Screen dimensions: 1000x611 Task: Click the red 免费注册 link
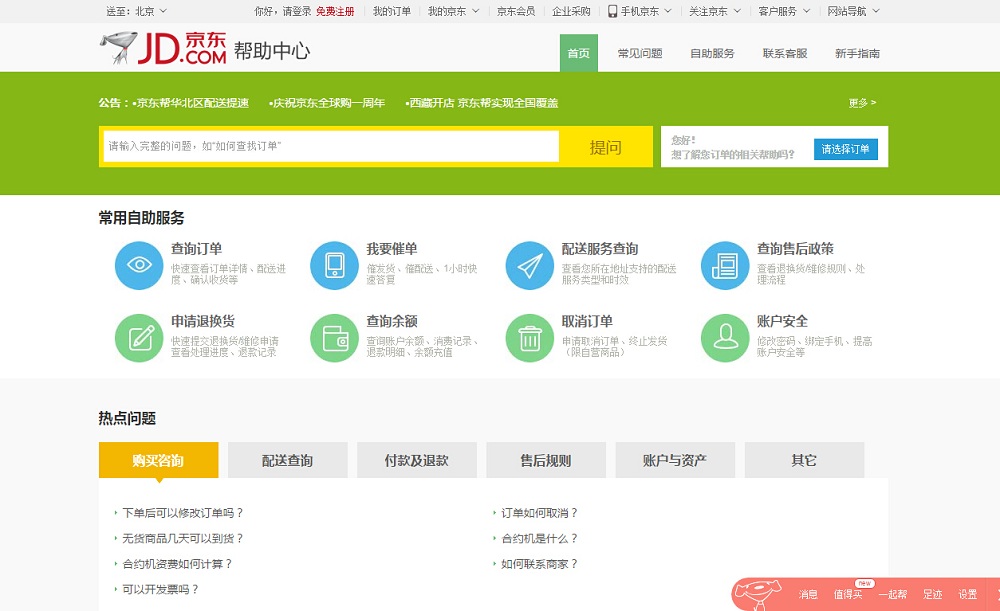335,11
